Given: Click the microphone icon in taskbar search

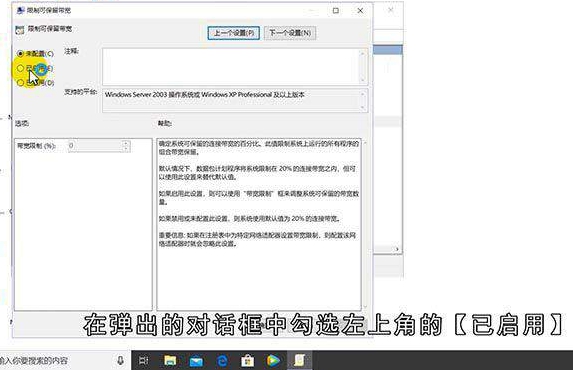Looking at the screenshot, I should [120, 360].
